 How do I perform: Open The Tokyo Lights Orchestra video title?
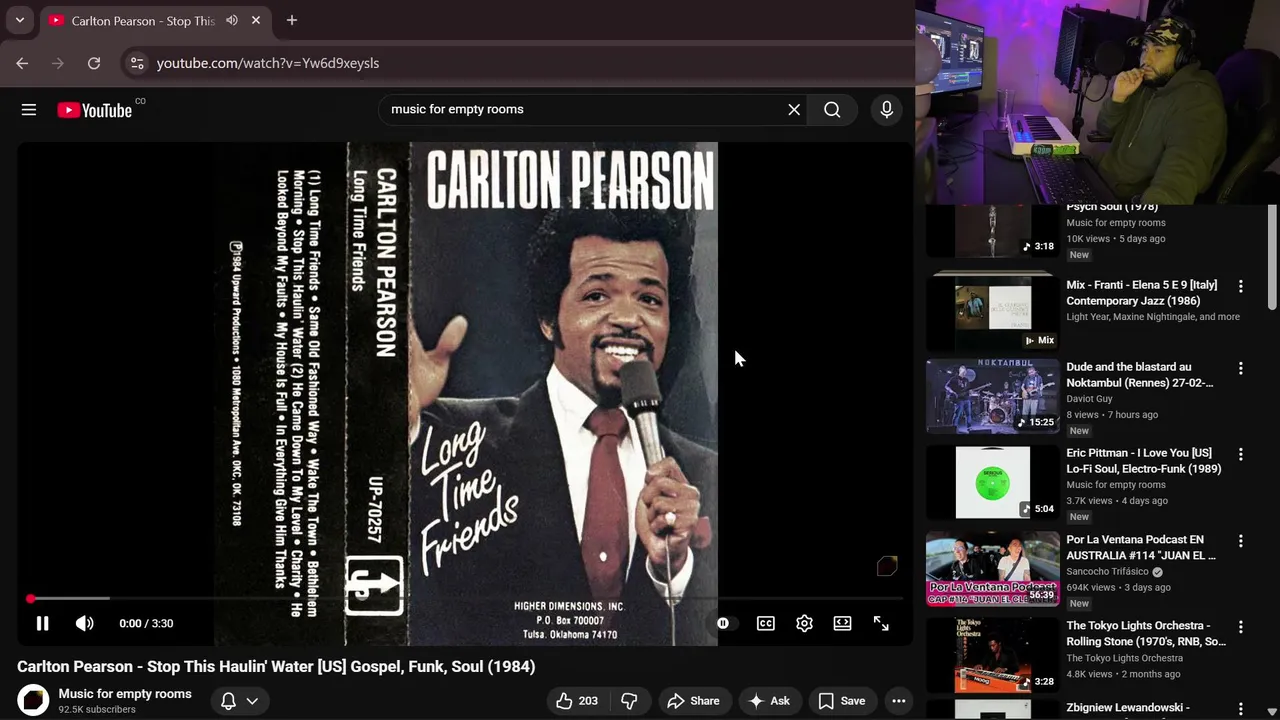tap(1146, 634)
